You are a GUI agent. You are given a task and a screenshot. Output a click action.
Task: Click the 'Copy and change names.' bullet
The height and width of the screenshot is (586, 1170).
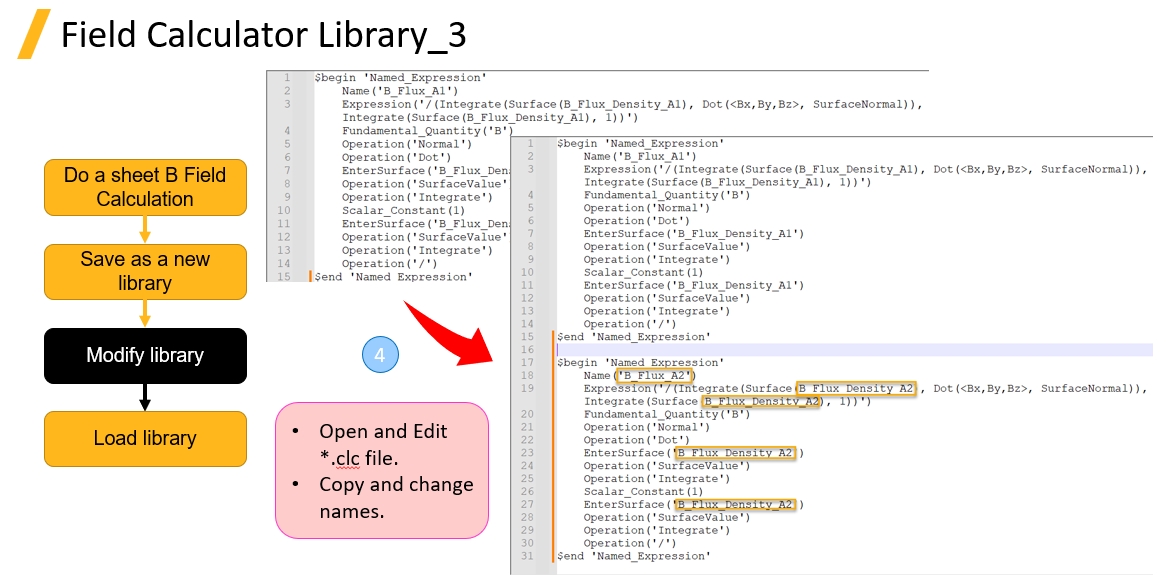click(x=396, y=497)
